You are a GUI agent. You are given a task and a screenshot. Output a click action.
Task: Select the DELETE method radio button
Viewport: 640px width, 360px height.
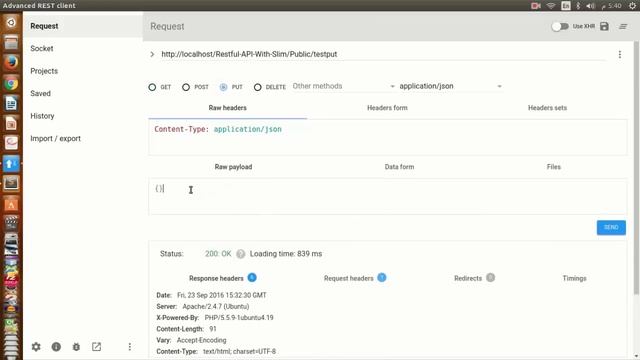click(x=258, y=87)
